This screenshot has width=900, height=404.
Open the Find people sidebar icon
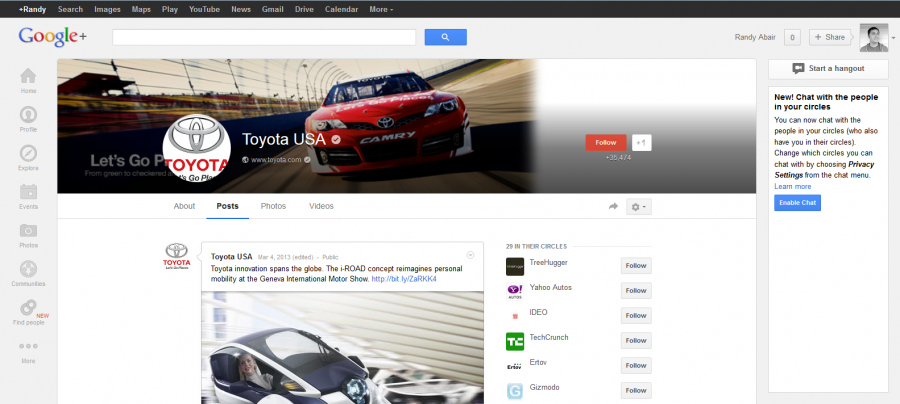pyautogui.click(x=28, y=308)
